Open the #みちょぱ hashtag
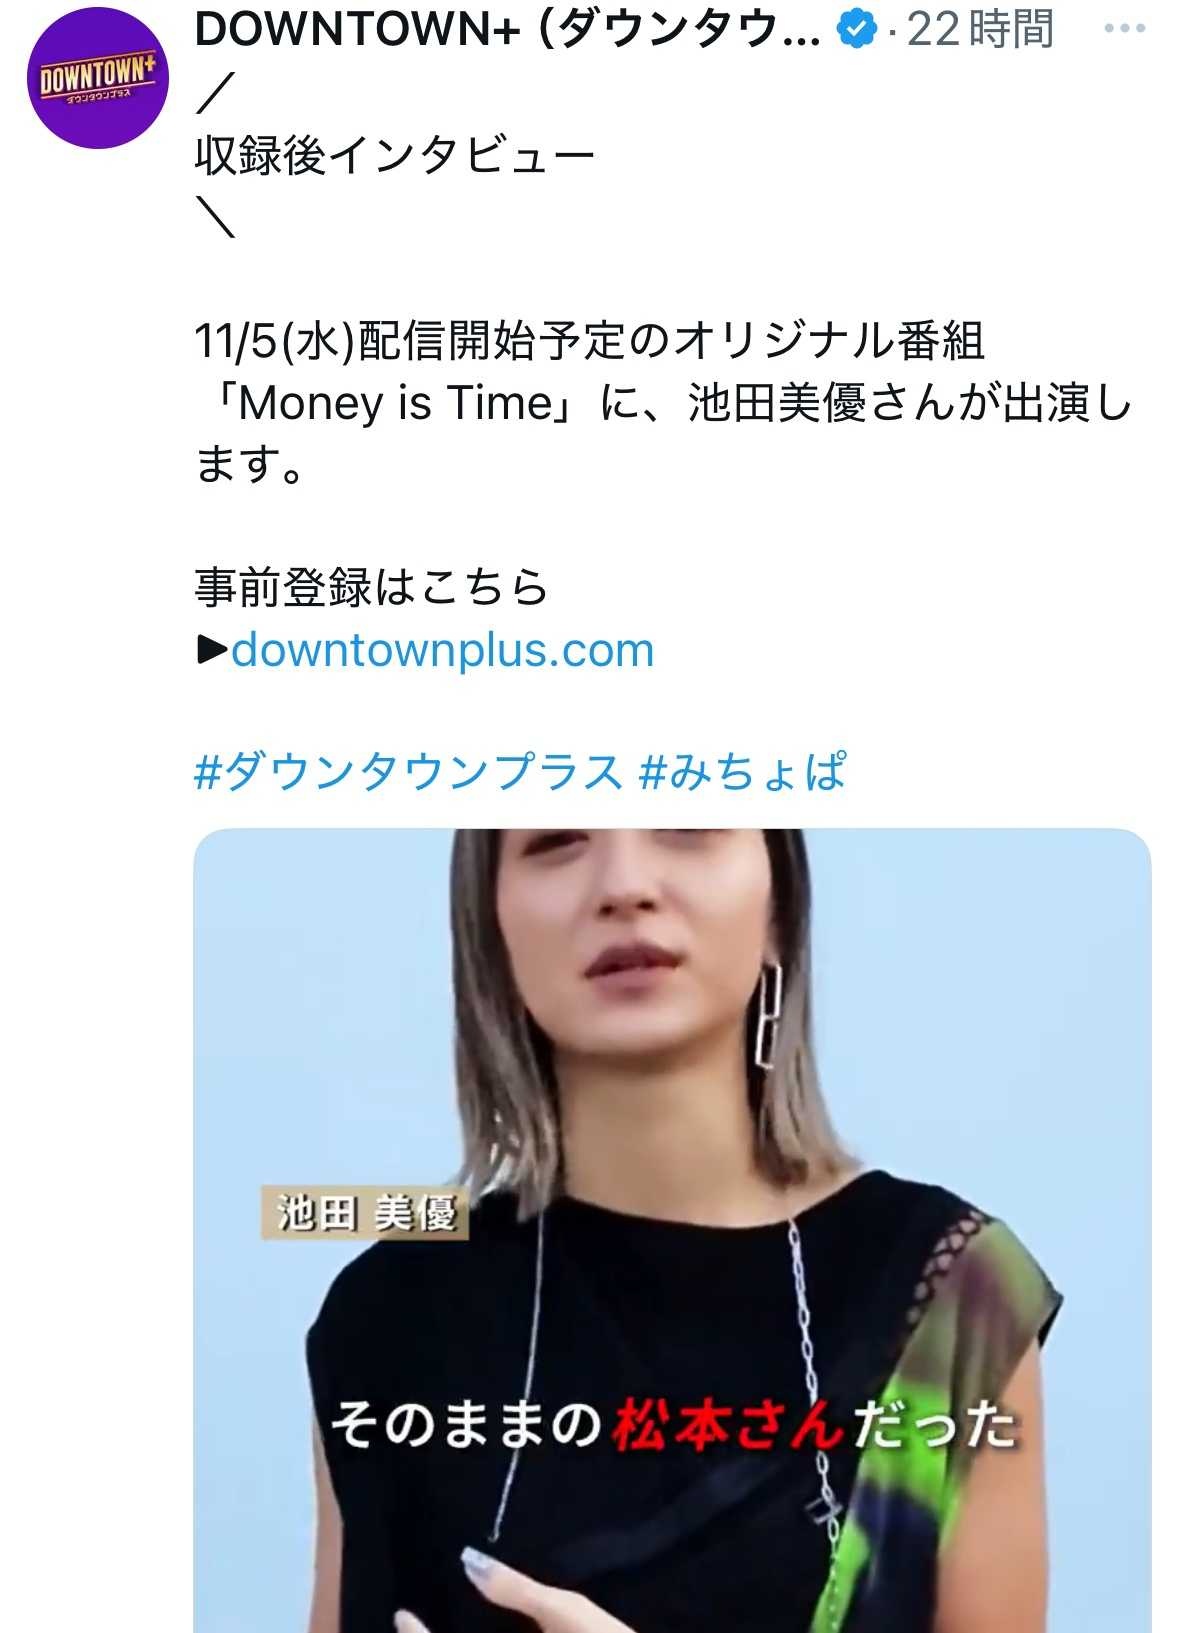The image size is (1179, 1633). (x=742, y=773)
